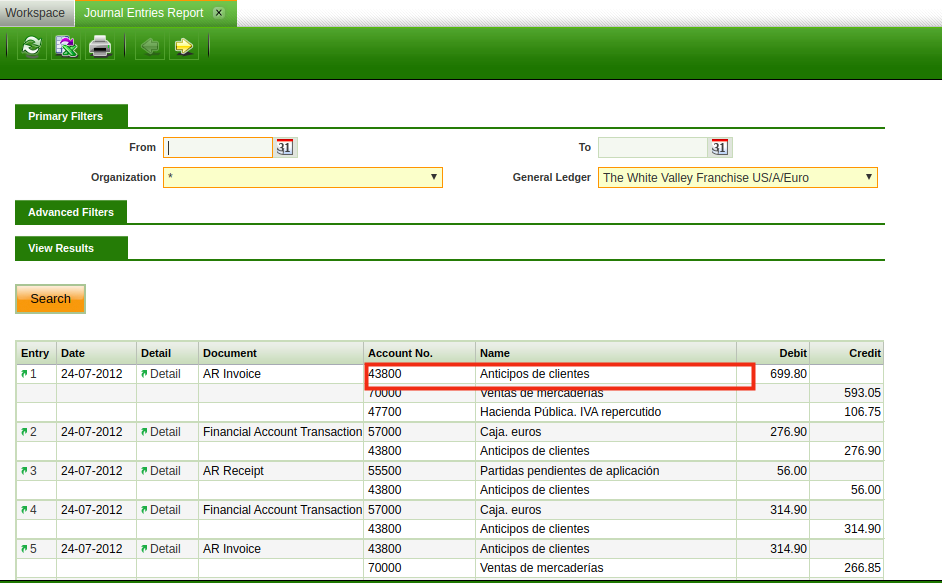Collapse the Primary Filters section
942x583 pixels.
[65, 116]
